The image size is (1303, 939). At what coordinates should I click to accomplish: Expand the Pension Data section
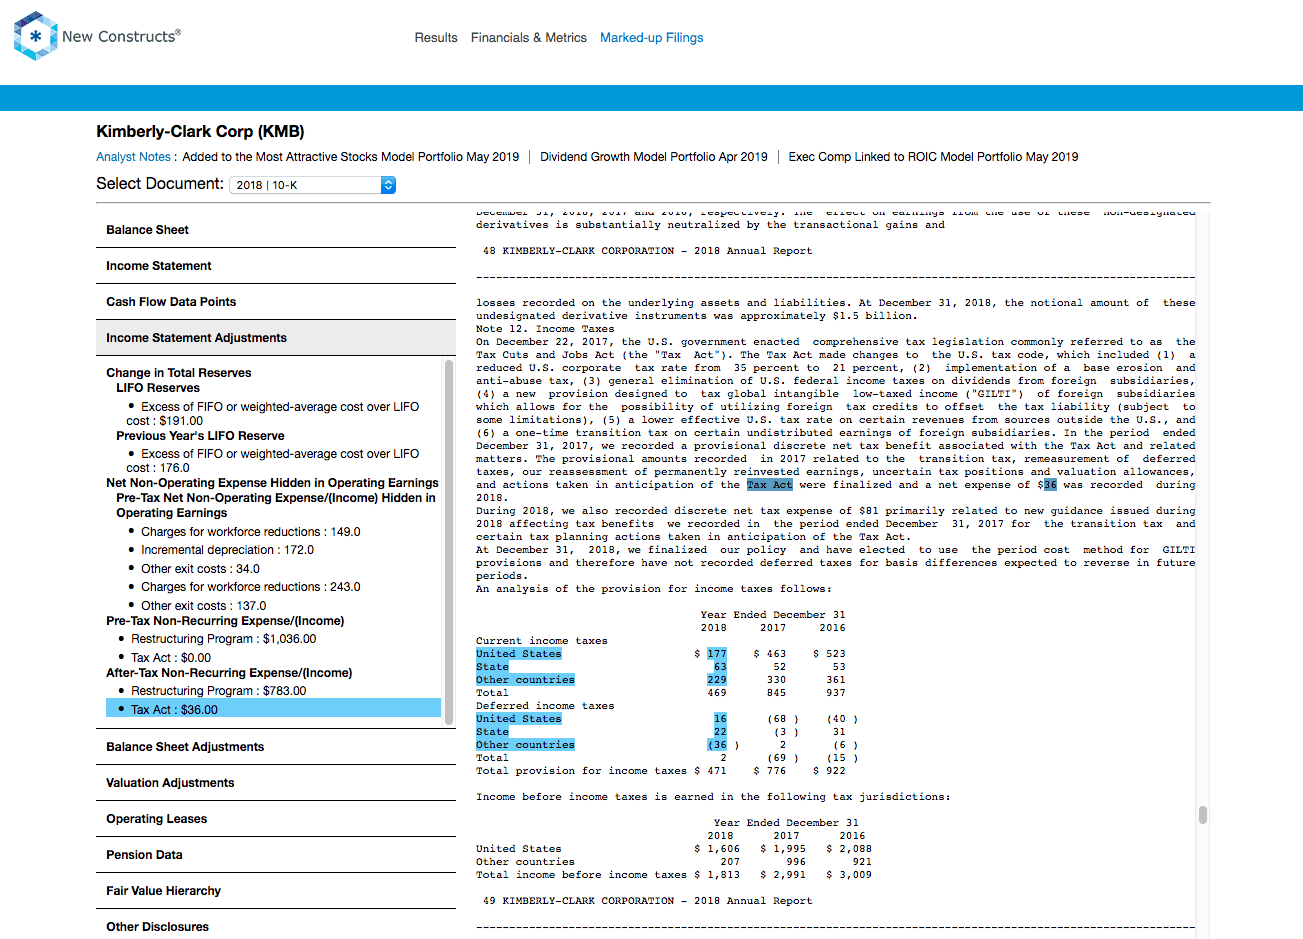(276, 855)
